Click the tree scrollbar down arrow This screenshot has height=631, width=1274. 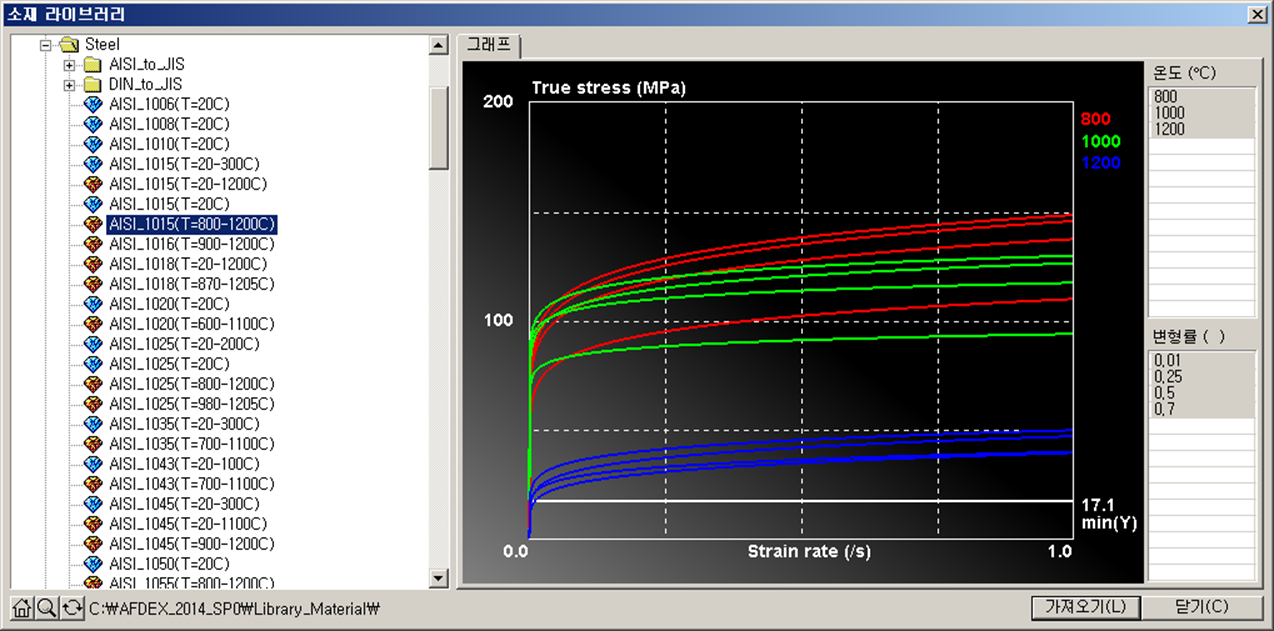point(438,577)
